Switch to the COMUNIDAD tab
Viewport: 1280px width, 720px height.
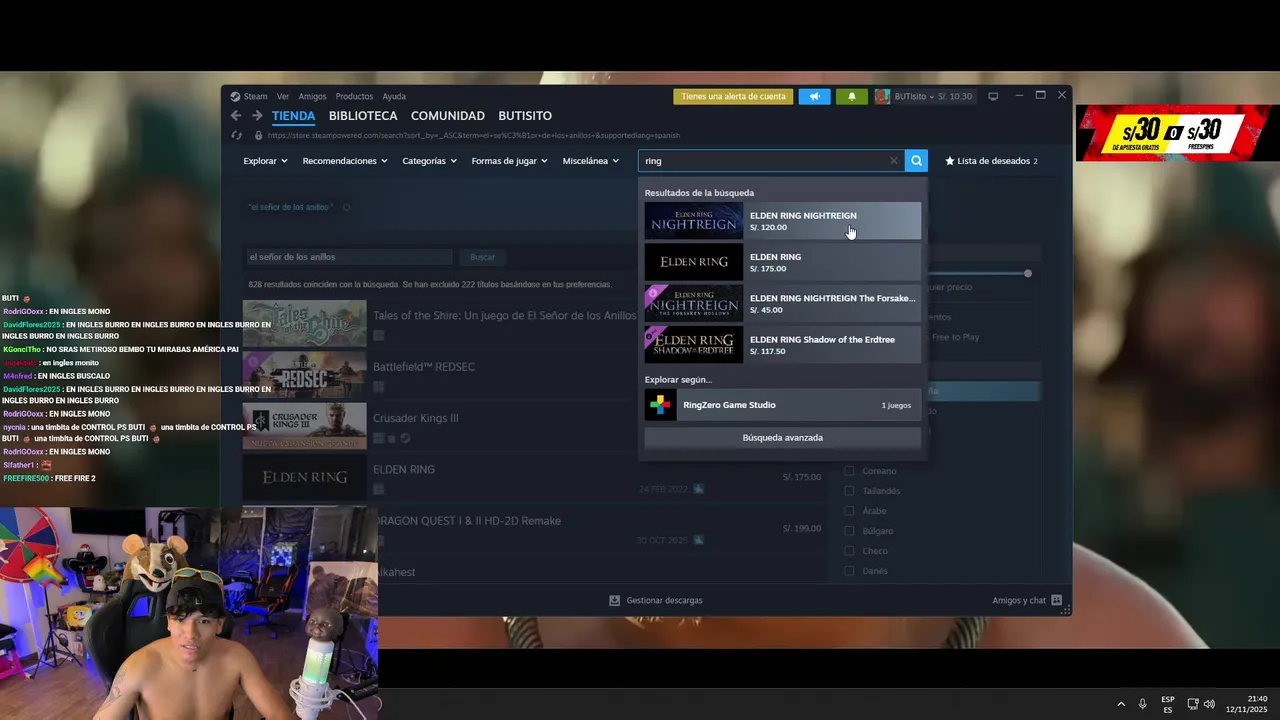tap(447, 116)
